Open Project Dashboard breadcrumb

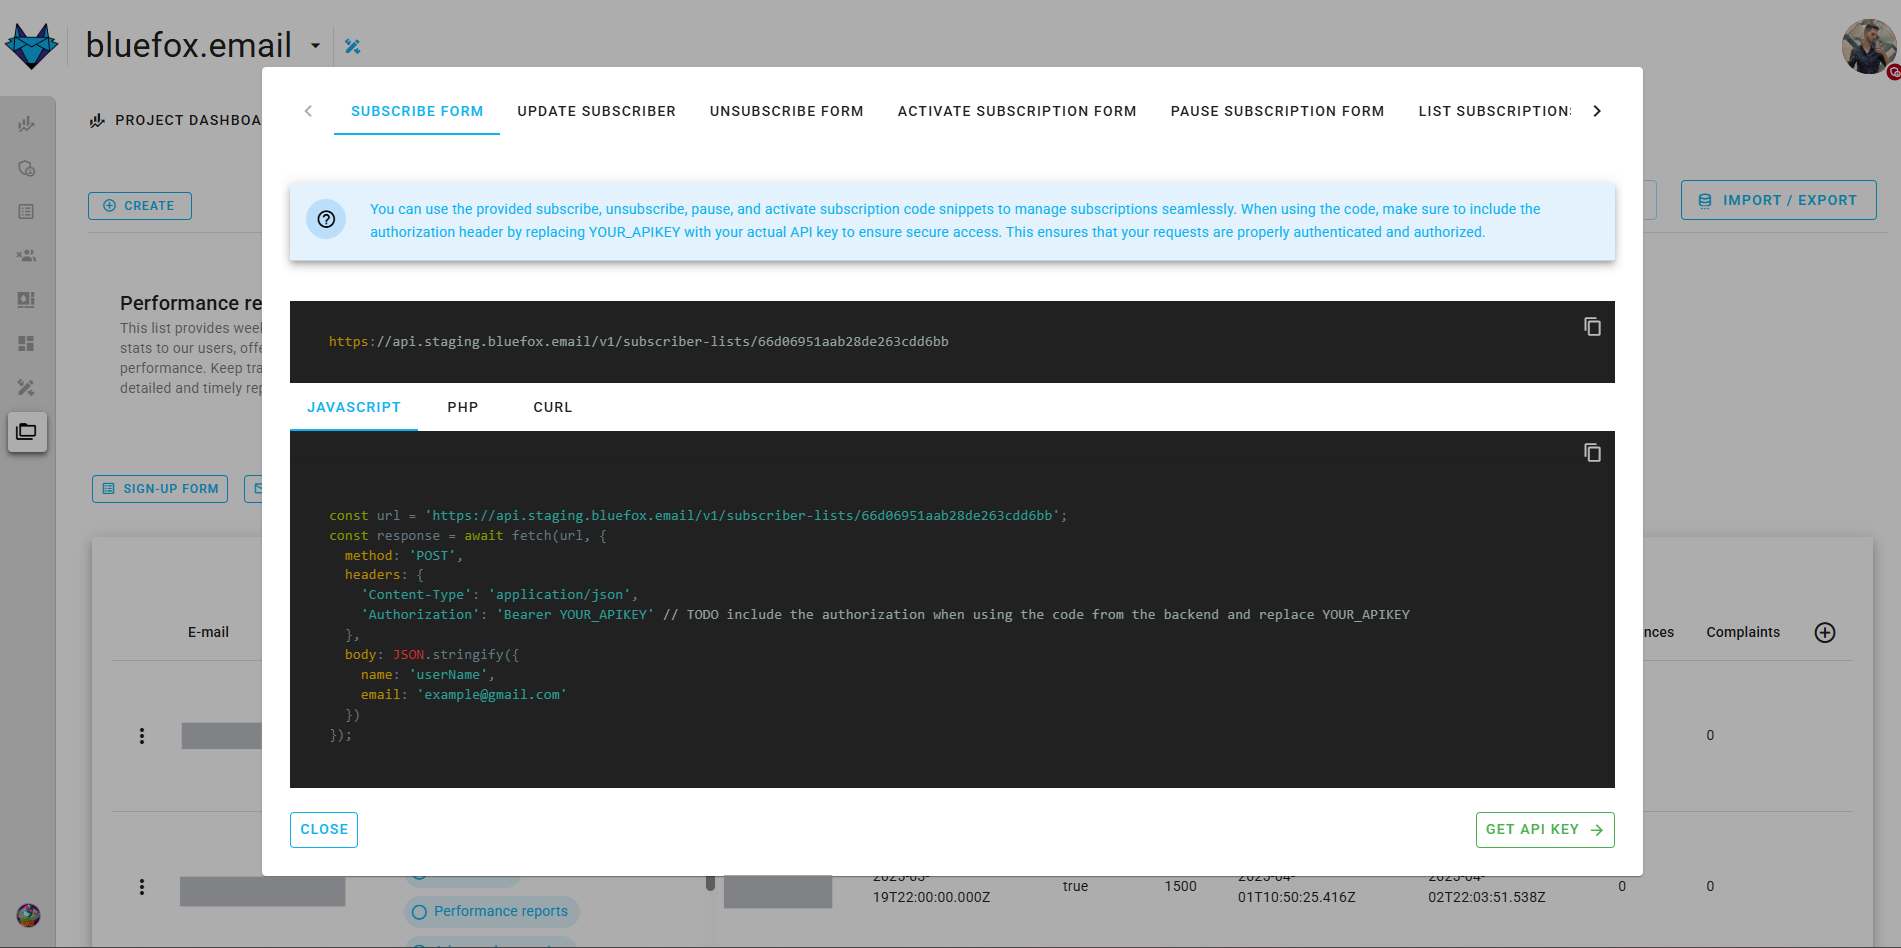coord(177,120)
